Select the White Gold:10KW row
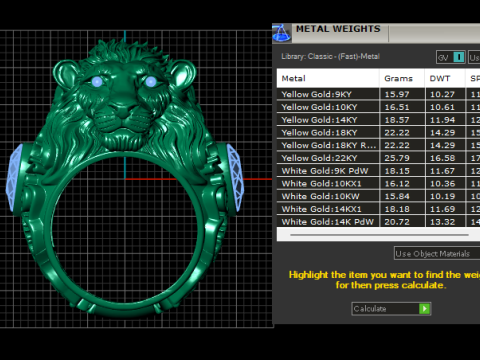 (378, 196)
